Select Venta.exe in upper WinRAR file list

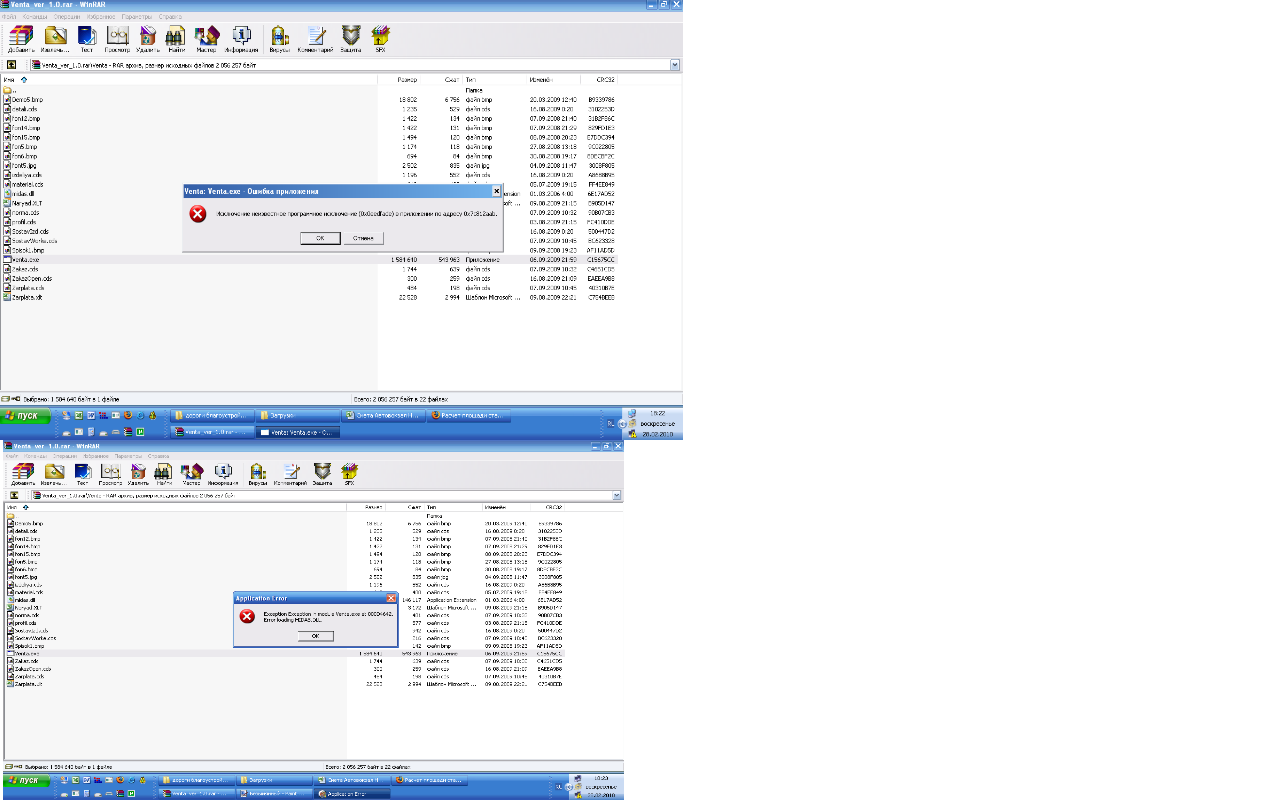(24, 259)
